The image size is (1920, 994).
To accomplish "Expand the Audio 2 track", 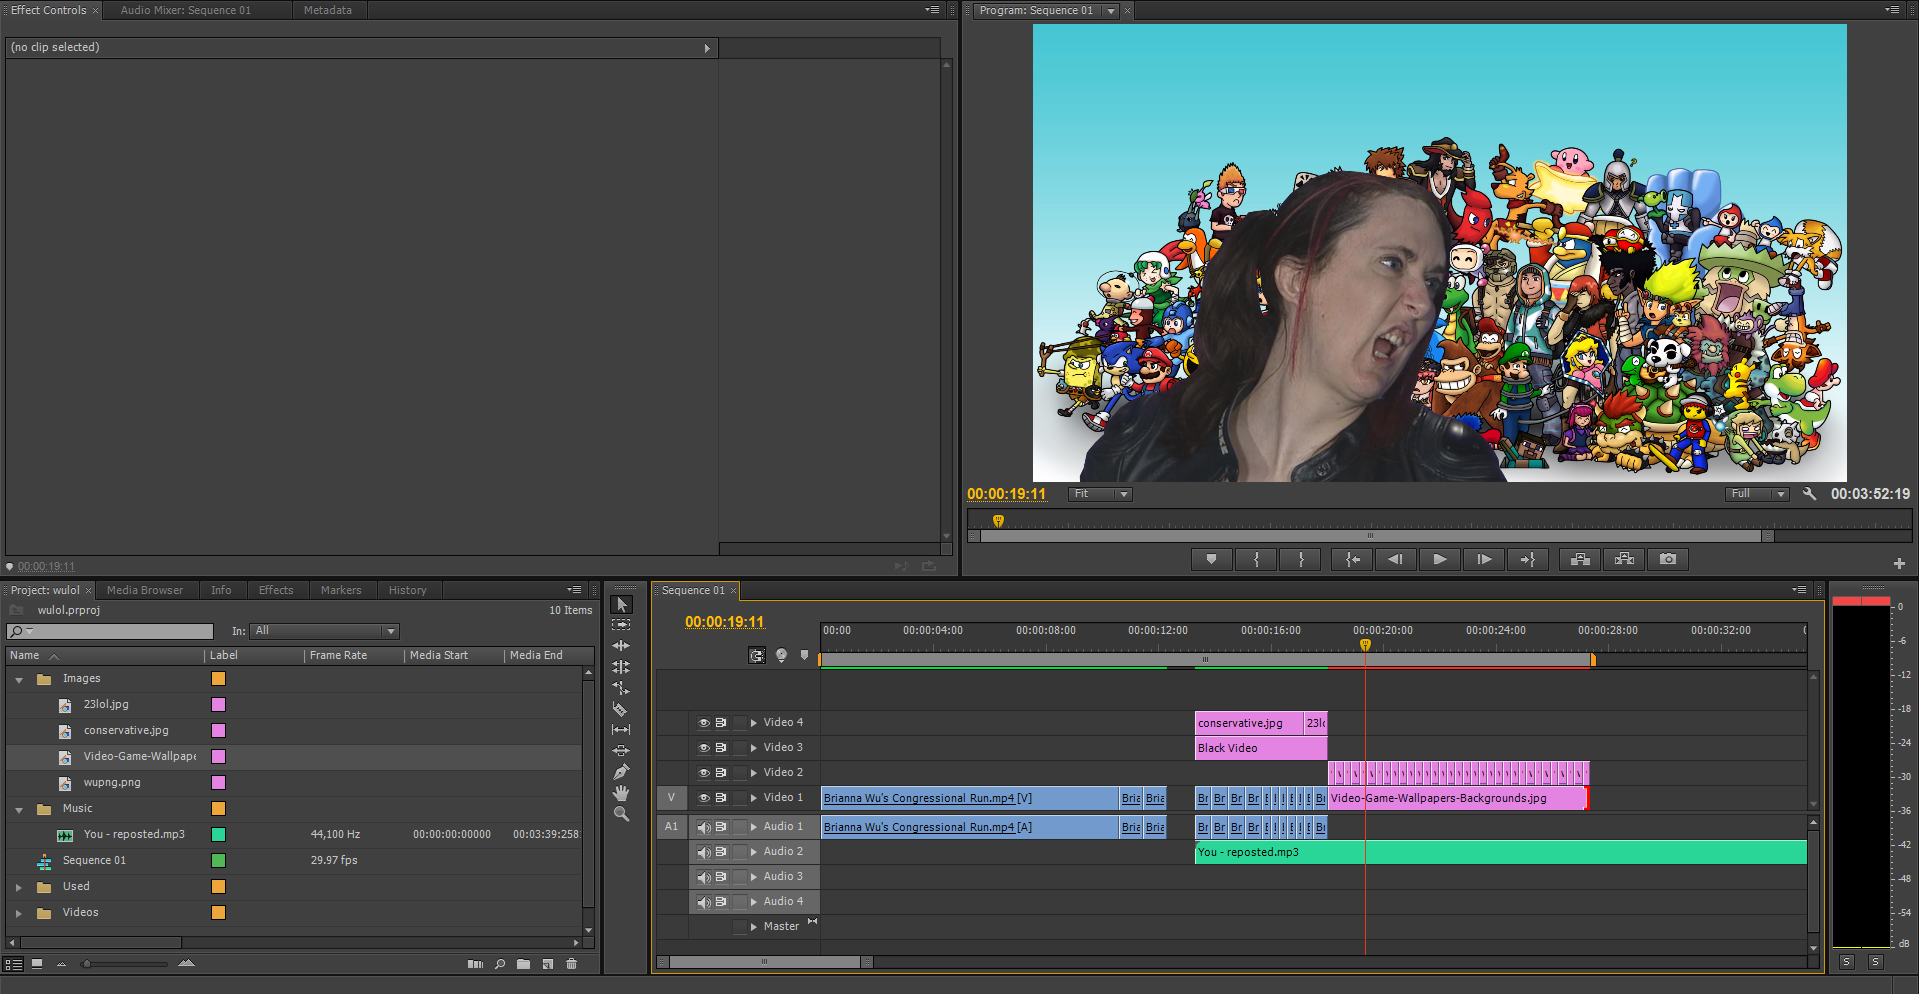I will (x=754, y=852).
